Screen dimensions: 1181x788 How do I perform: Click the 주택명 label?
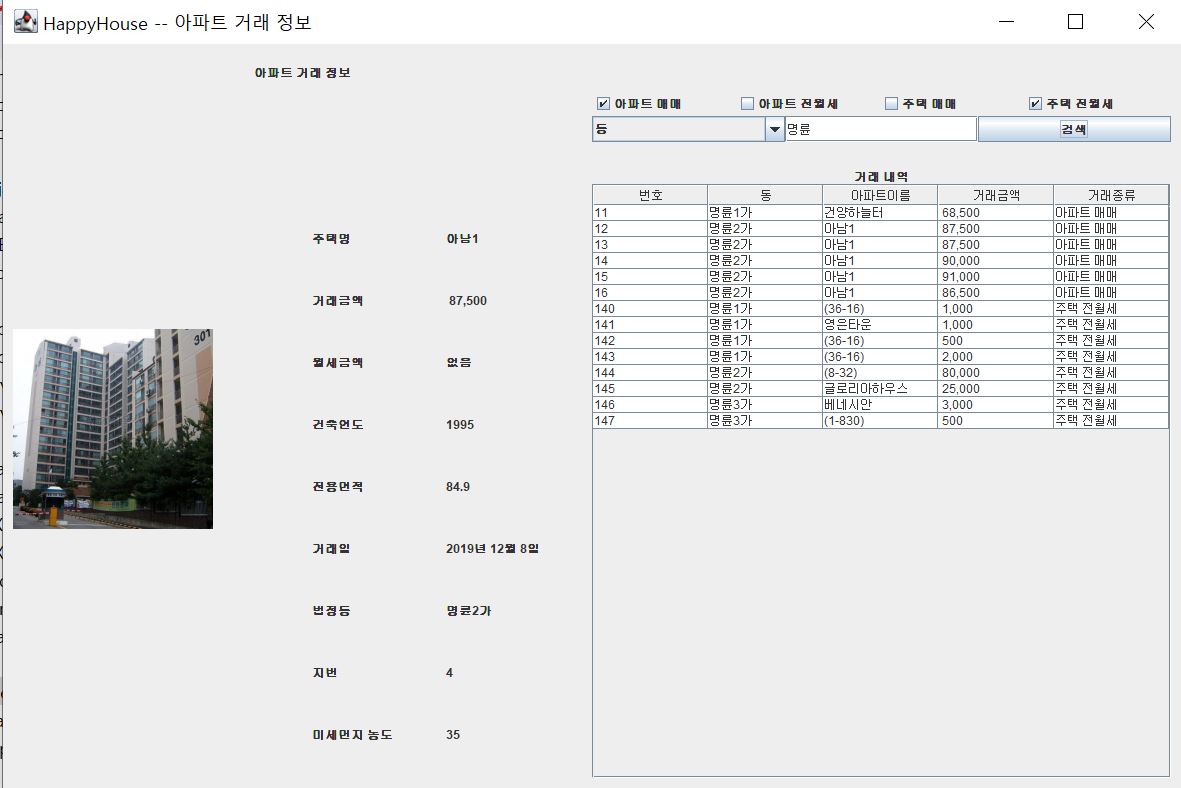coord(331,239)
